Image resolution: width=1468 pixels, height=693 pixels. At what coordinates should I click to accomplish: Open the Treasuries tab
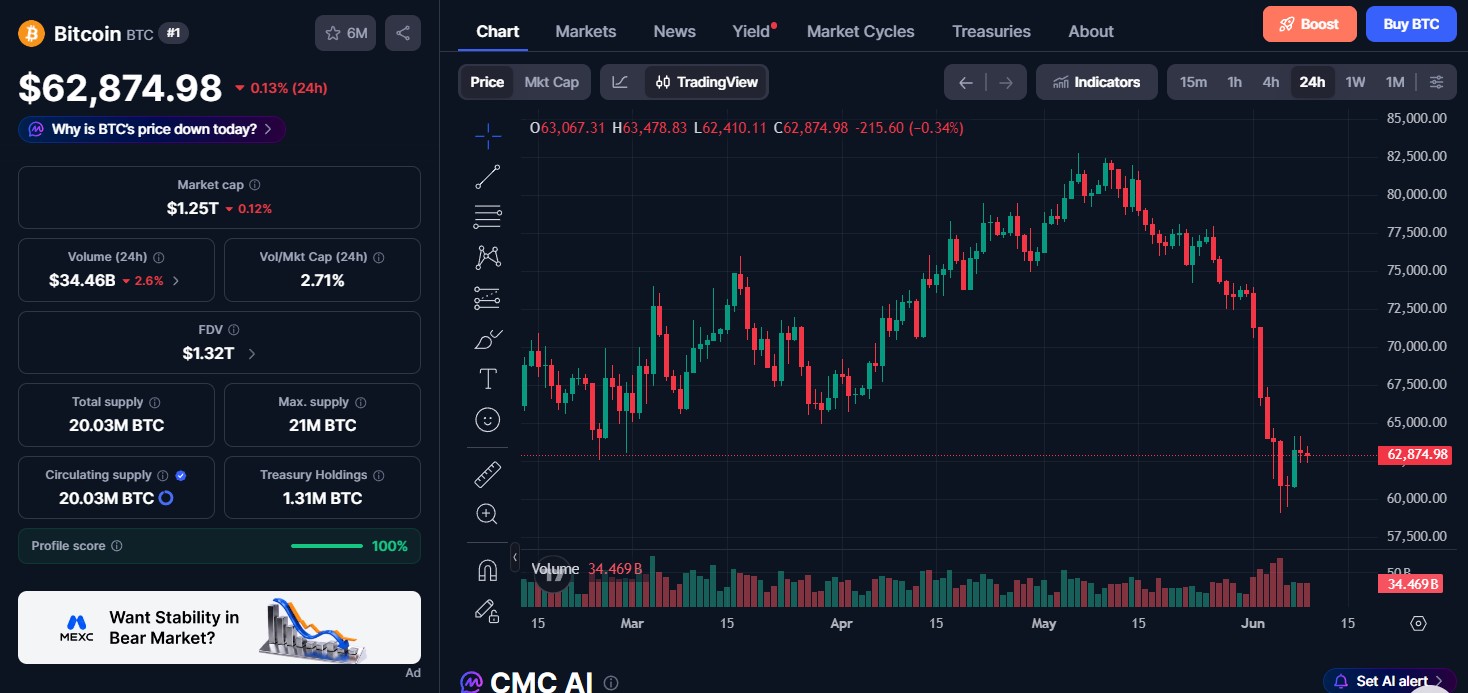pos(991,31)
